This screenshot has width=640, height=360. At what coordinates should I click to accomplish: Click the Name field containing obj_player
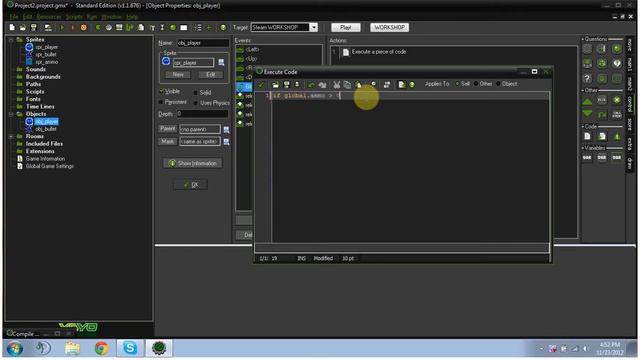(x=203, y=43)
